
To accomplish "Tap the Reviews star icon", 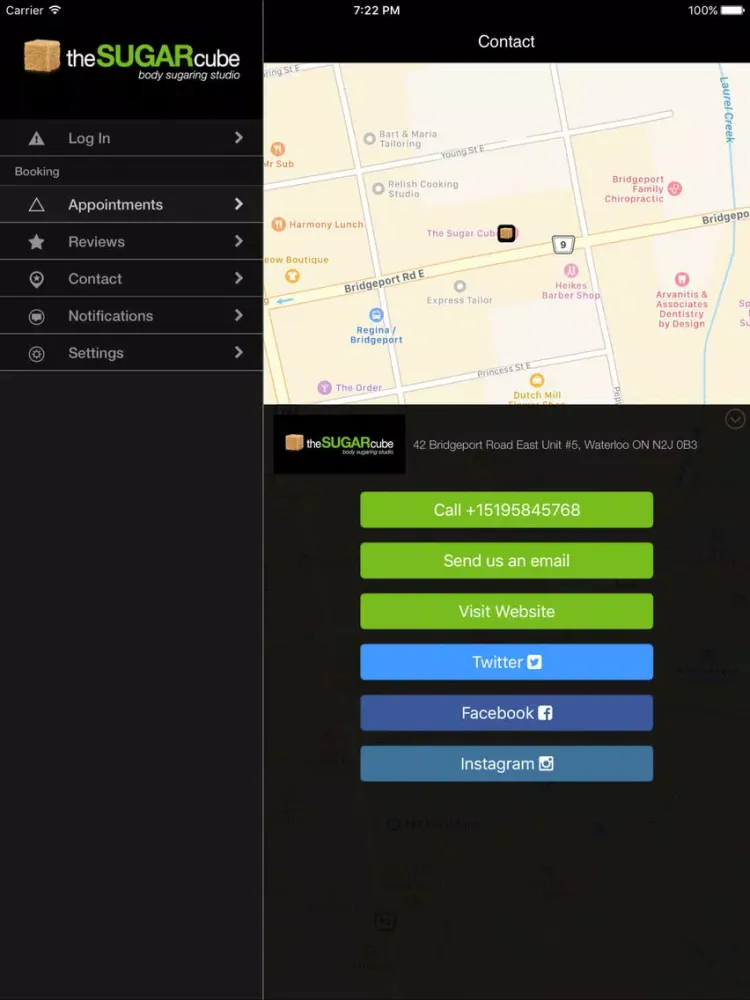I will (x=36, y=242).
